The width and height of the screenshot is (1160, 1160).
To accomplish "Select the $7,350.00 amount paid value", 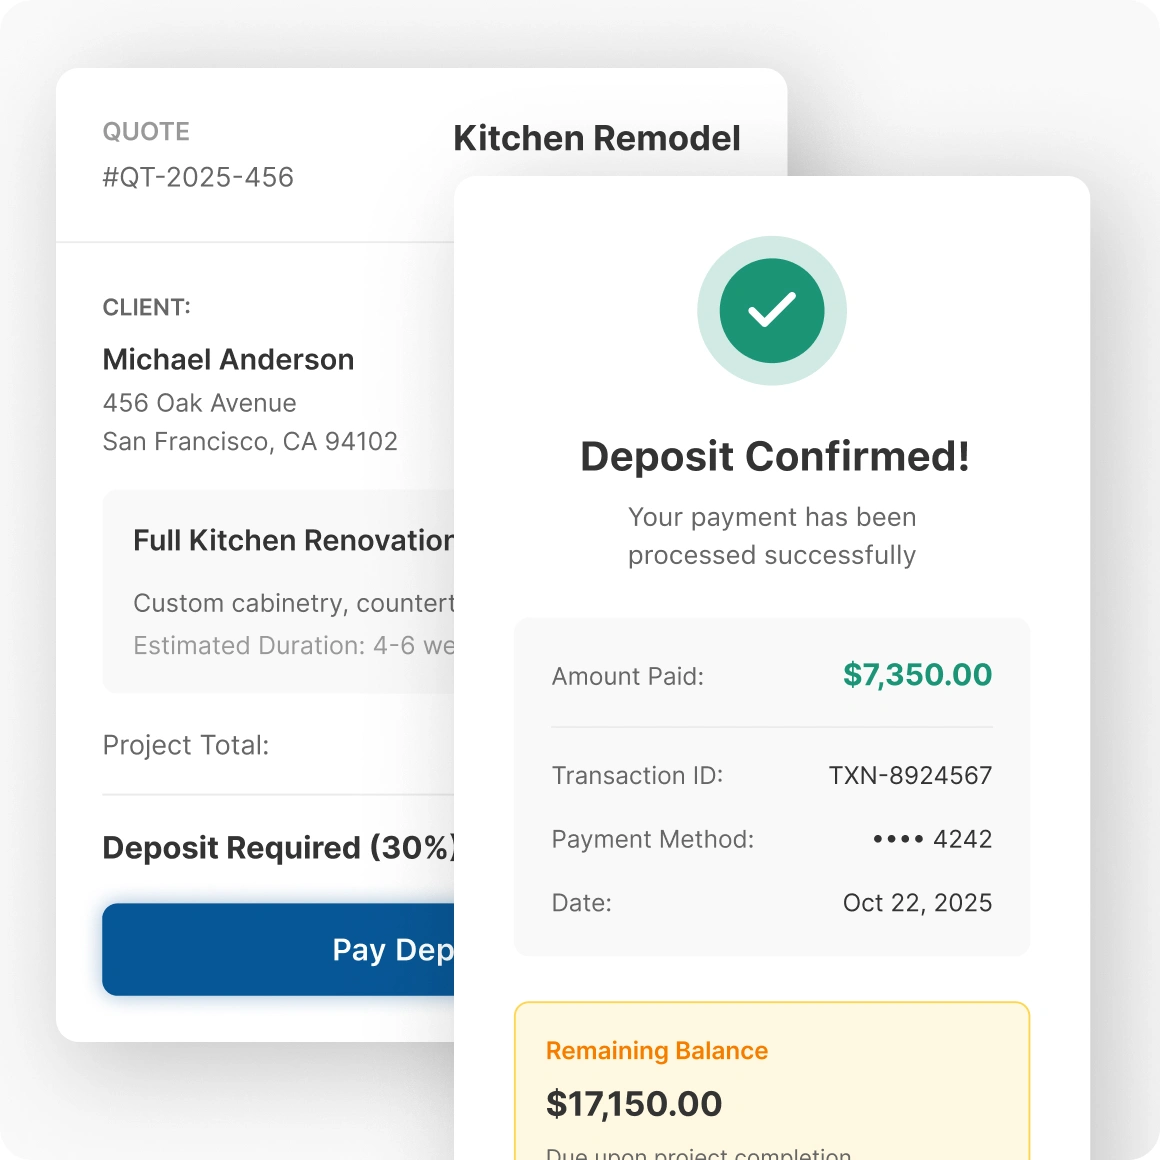I will pos(917,675).
